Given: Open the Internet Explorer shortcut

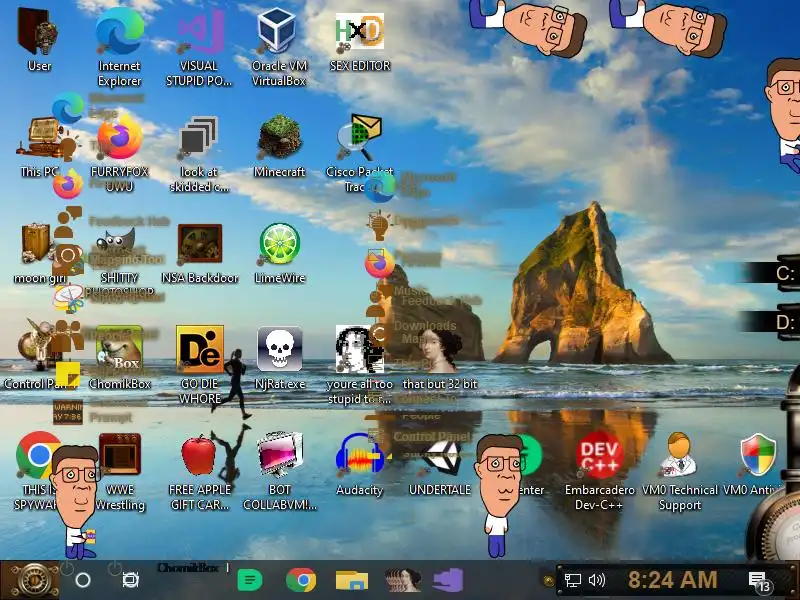Looking at the screenshot, I should pos(119,46).
